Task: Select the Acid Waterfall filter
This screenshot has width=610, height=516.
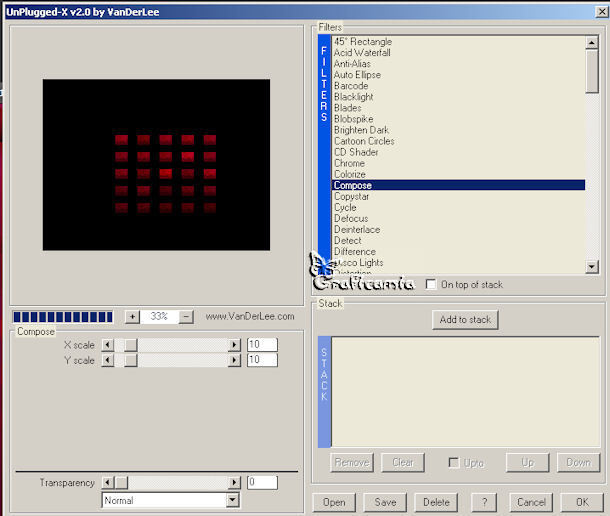Action: tap(458, 53)
